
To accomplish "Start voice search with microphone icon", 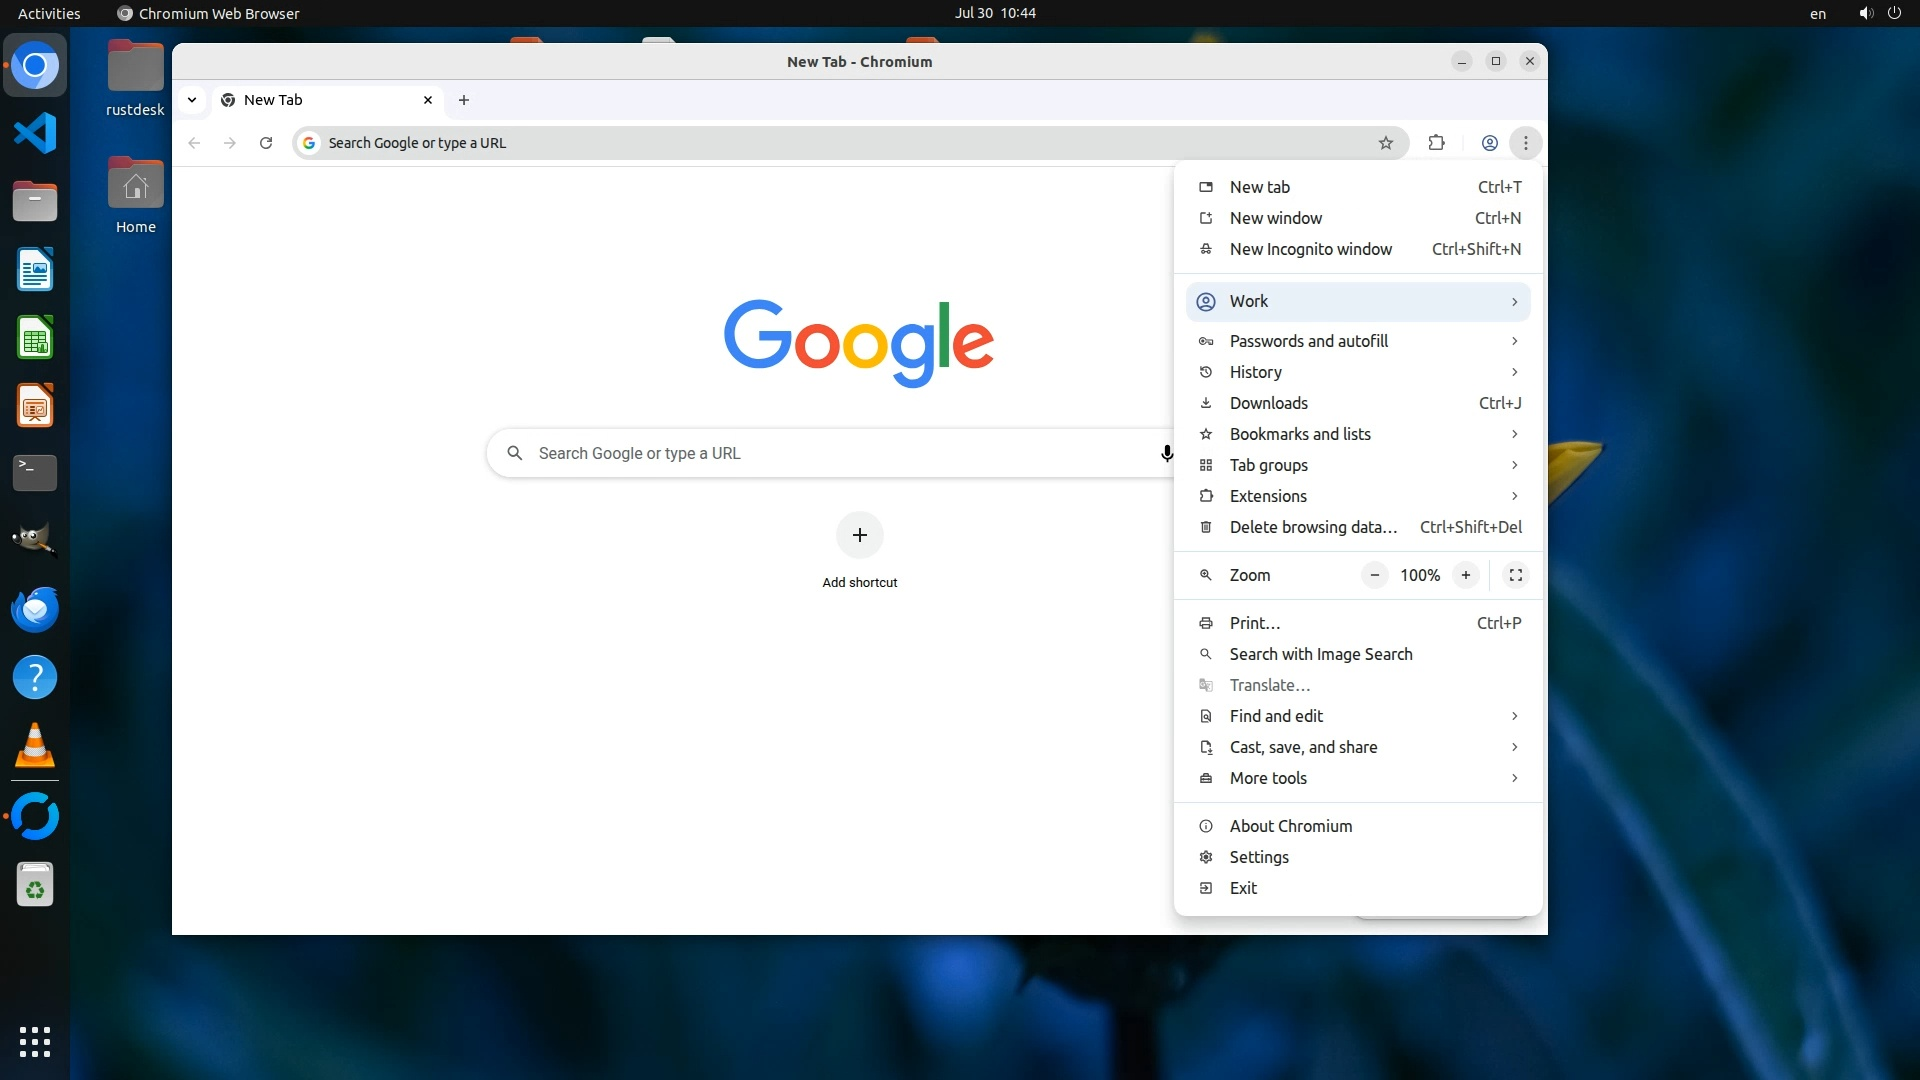I will (1166, 453).
